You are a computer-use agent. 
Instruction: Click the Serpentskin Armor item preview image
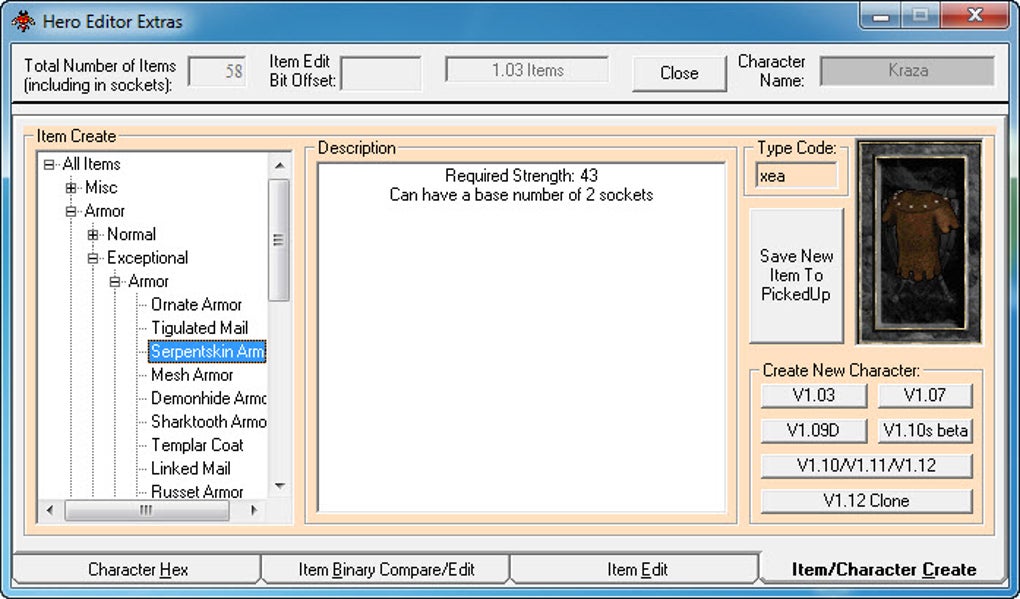click(920, 243)
